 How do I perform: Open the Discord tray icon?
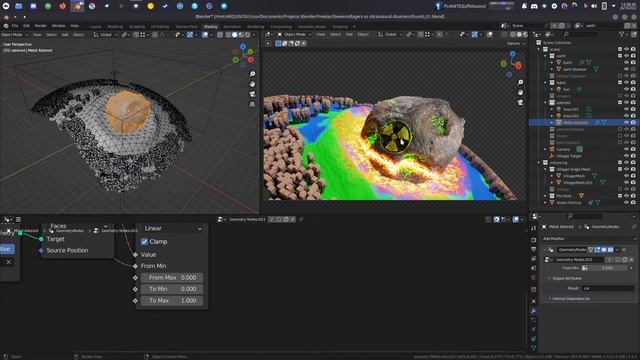534,6
